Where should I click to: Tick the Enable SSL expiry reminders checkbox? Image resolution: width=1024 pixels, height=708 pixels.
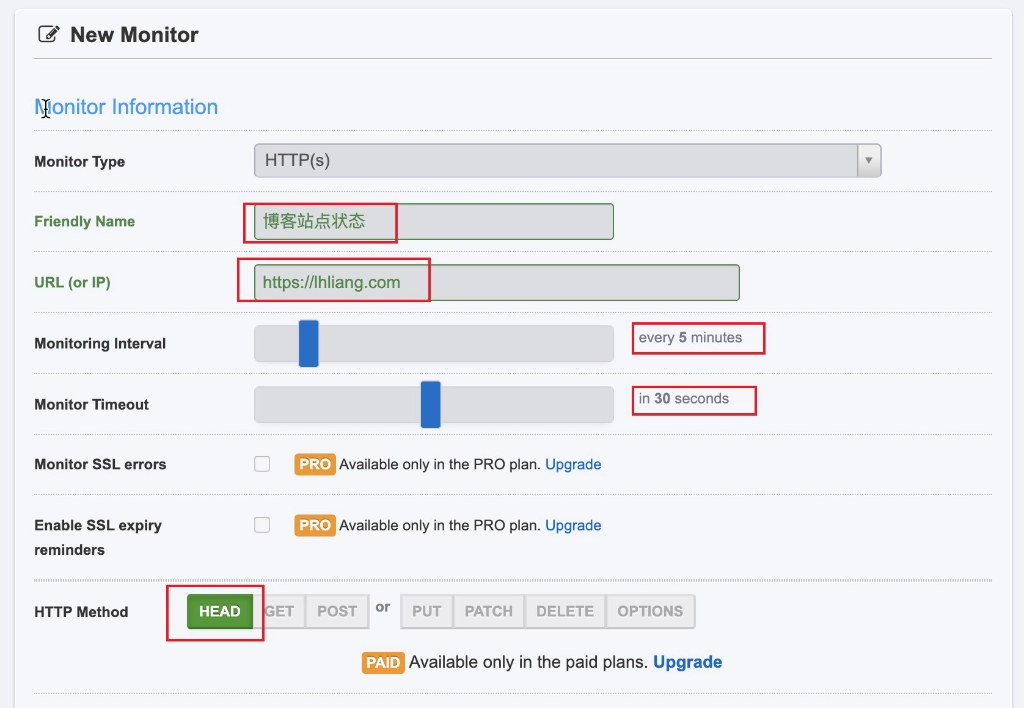(262, 525)
